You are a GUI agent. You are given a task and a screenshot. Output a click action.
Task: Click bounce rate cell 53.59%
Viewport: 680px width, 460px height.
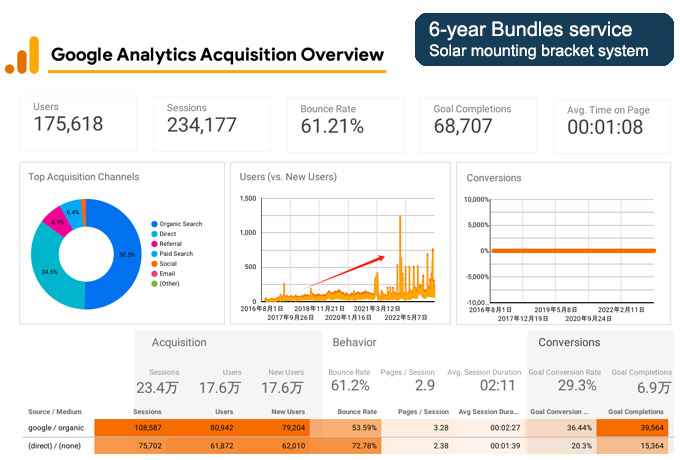[x=364, y=428]
